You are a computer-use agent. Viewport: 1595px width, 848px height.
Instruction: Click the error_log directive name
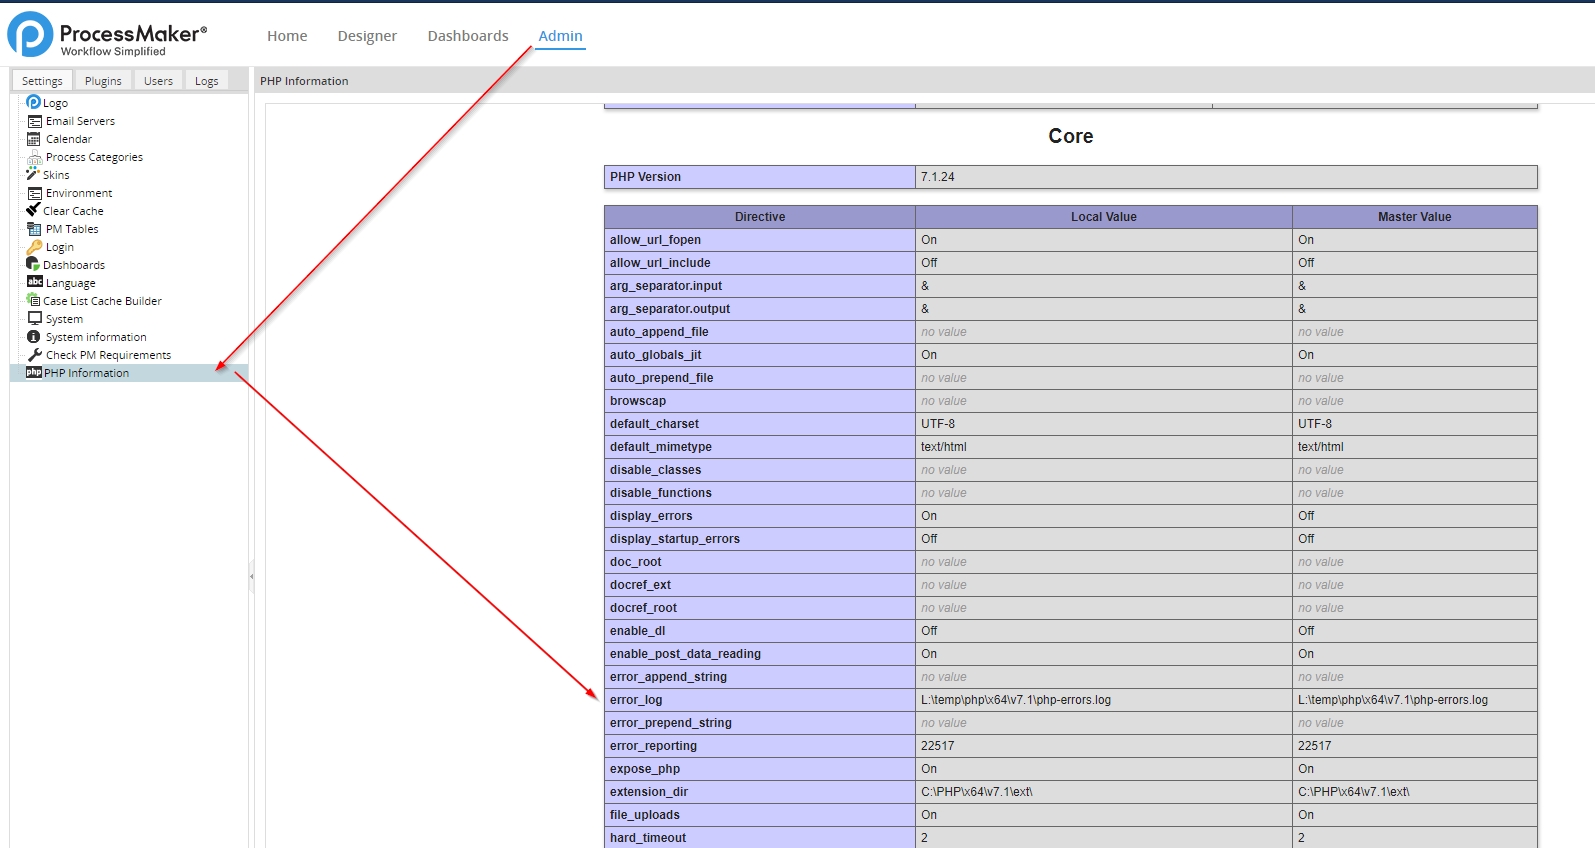pyautogui.click(x=636, y=700)
